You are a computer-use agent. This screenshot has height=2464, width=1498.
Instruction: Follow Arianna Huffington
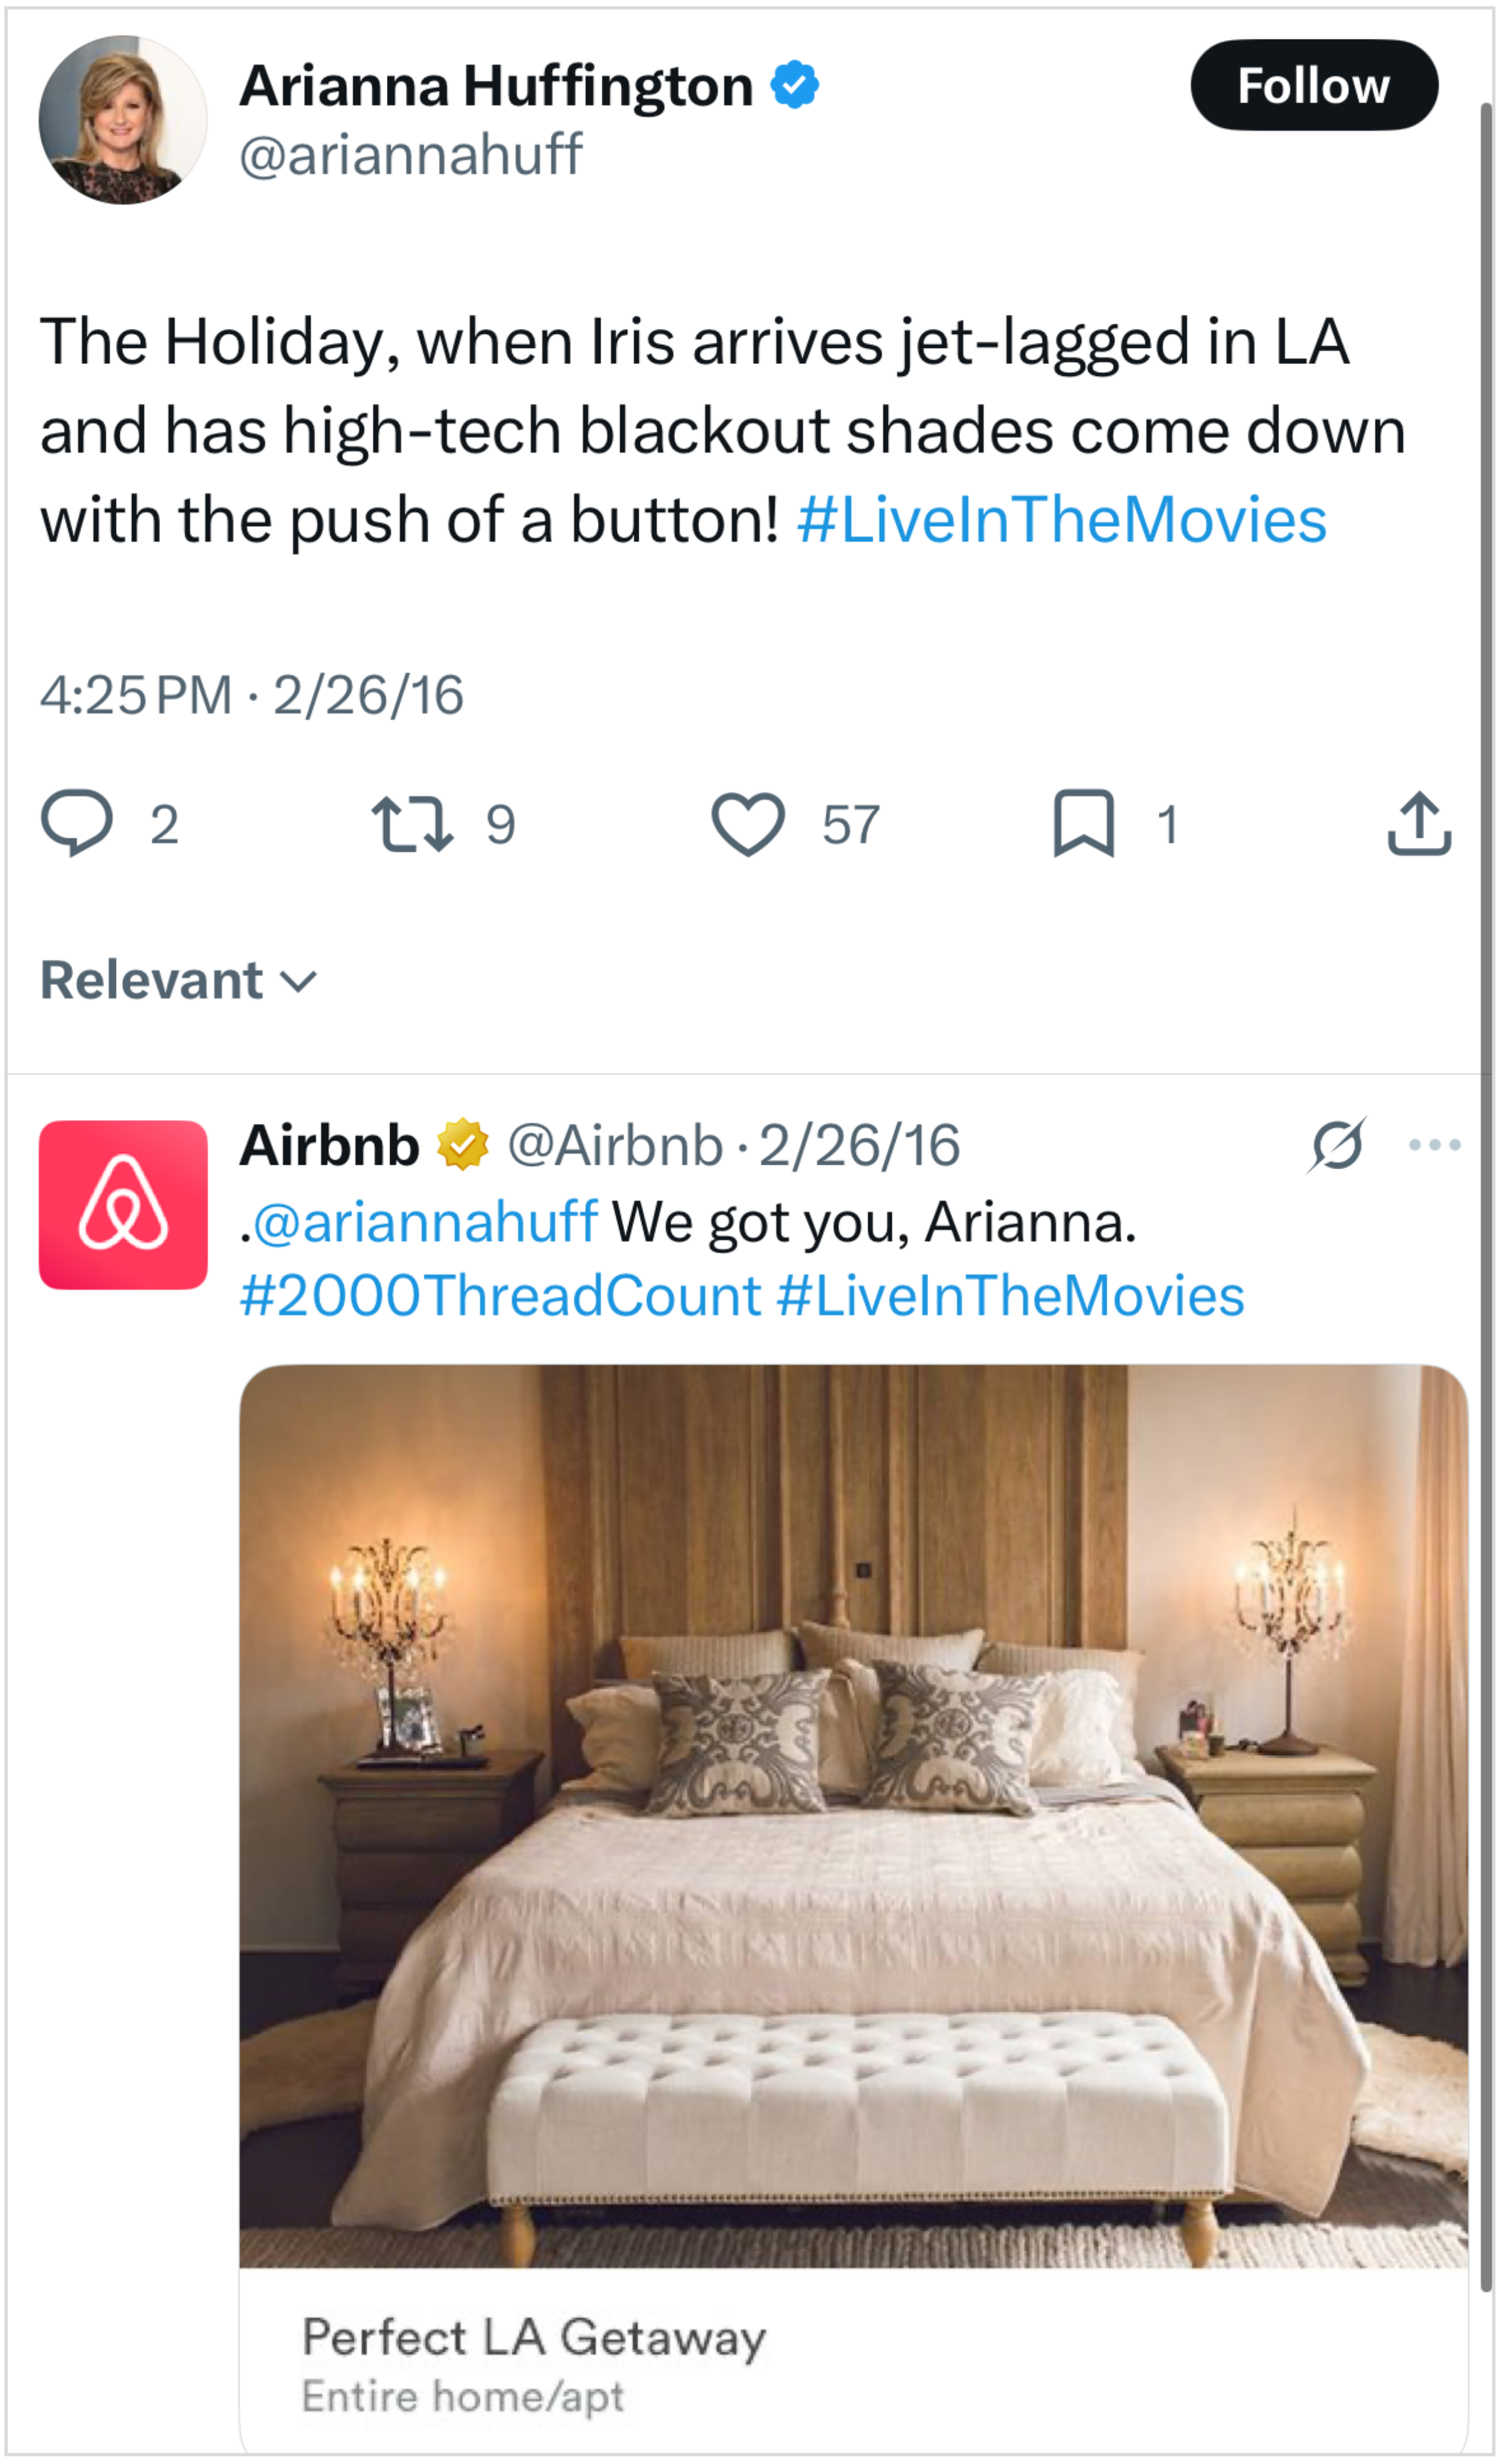1314,85
